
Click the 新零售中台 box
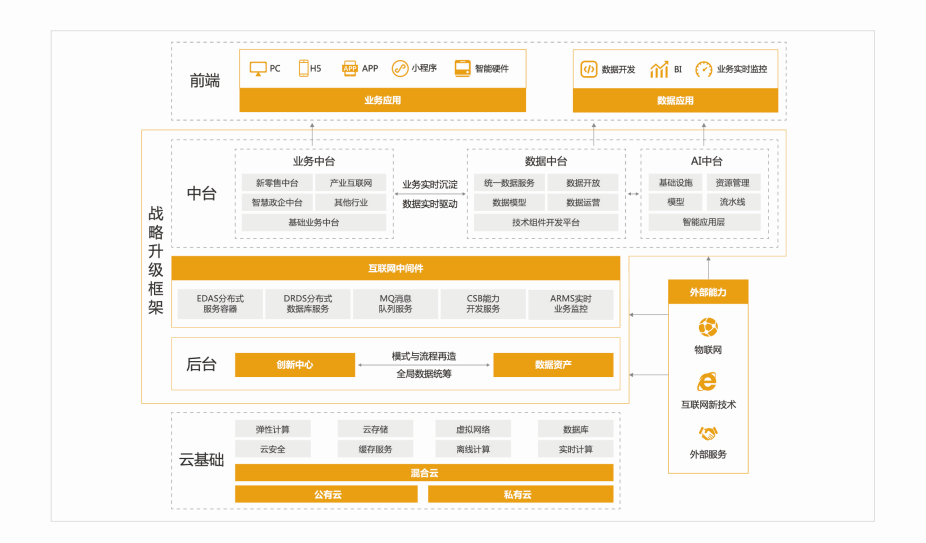pyautogui.click(x=276, y=183)
